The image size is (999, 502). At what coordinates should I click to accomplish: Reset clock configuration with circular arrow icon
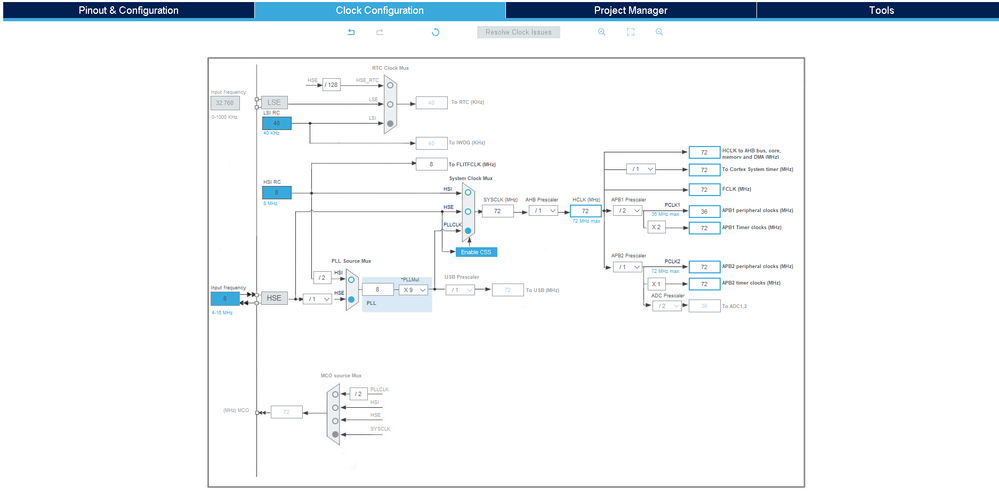coord(436,32)
